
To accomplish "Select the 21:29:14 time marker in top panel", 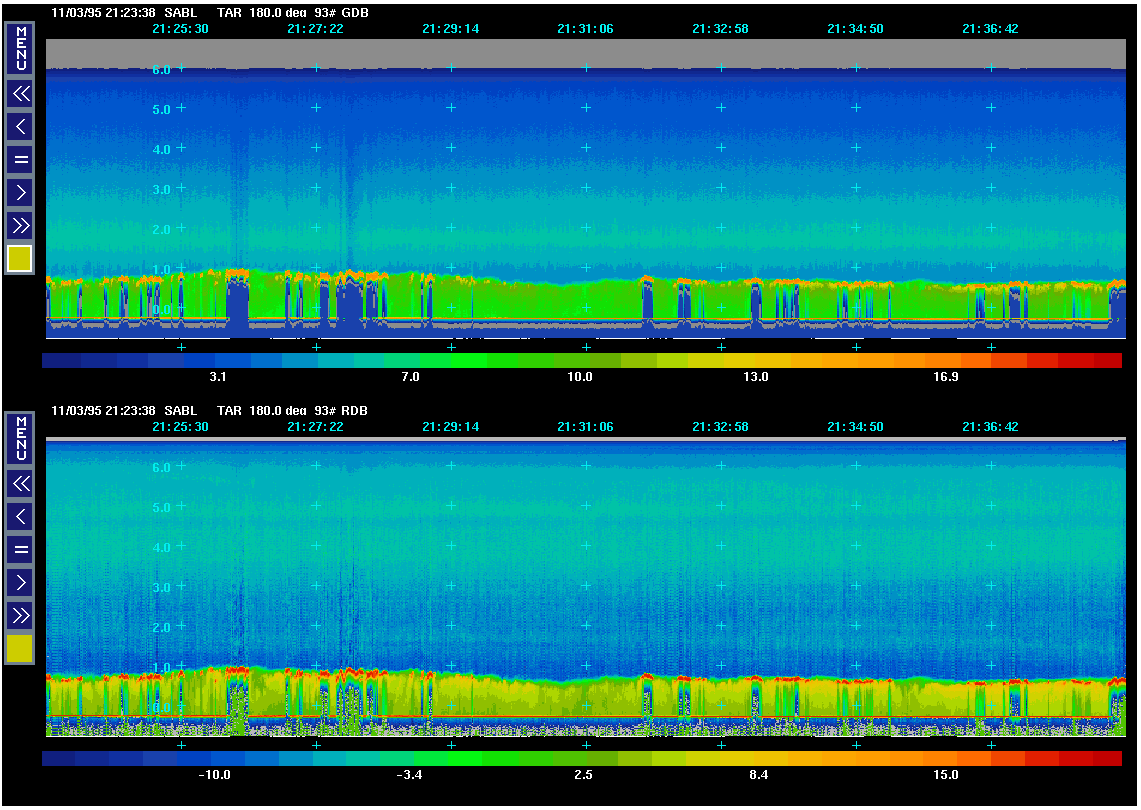I will (x=450, y=29).
